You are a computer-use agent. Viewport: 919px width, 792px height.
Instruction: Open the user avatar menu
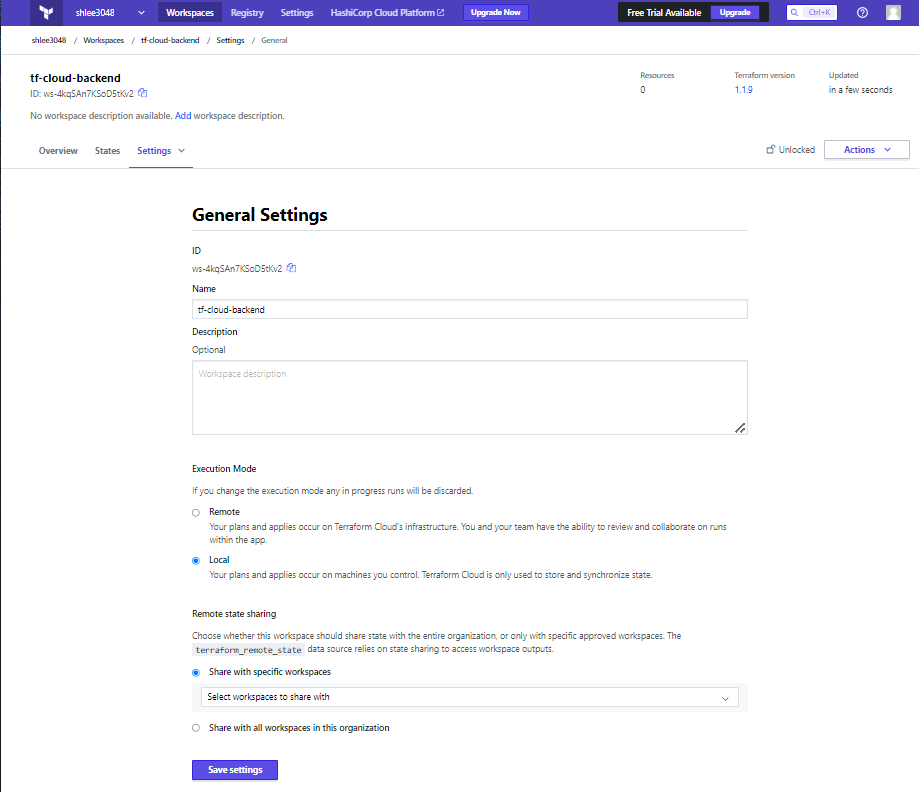click(893, 12)
